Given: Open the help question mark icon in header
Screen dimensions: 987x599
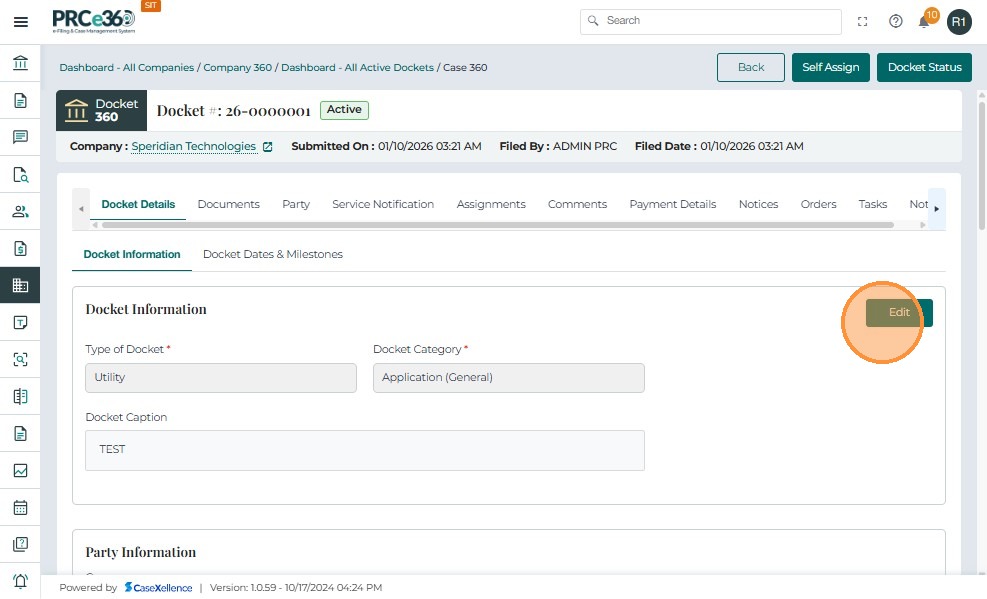Looking at the screenshot, I should (x=896, y=21).
